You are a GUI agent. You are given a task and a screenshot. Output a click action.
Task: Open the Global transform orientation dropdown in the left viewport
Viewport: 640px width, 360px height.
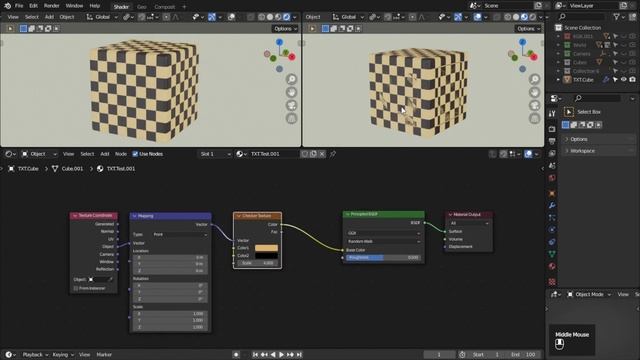[x=102, y=17]
